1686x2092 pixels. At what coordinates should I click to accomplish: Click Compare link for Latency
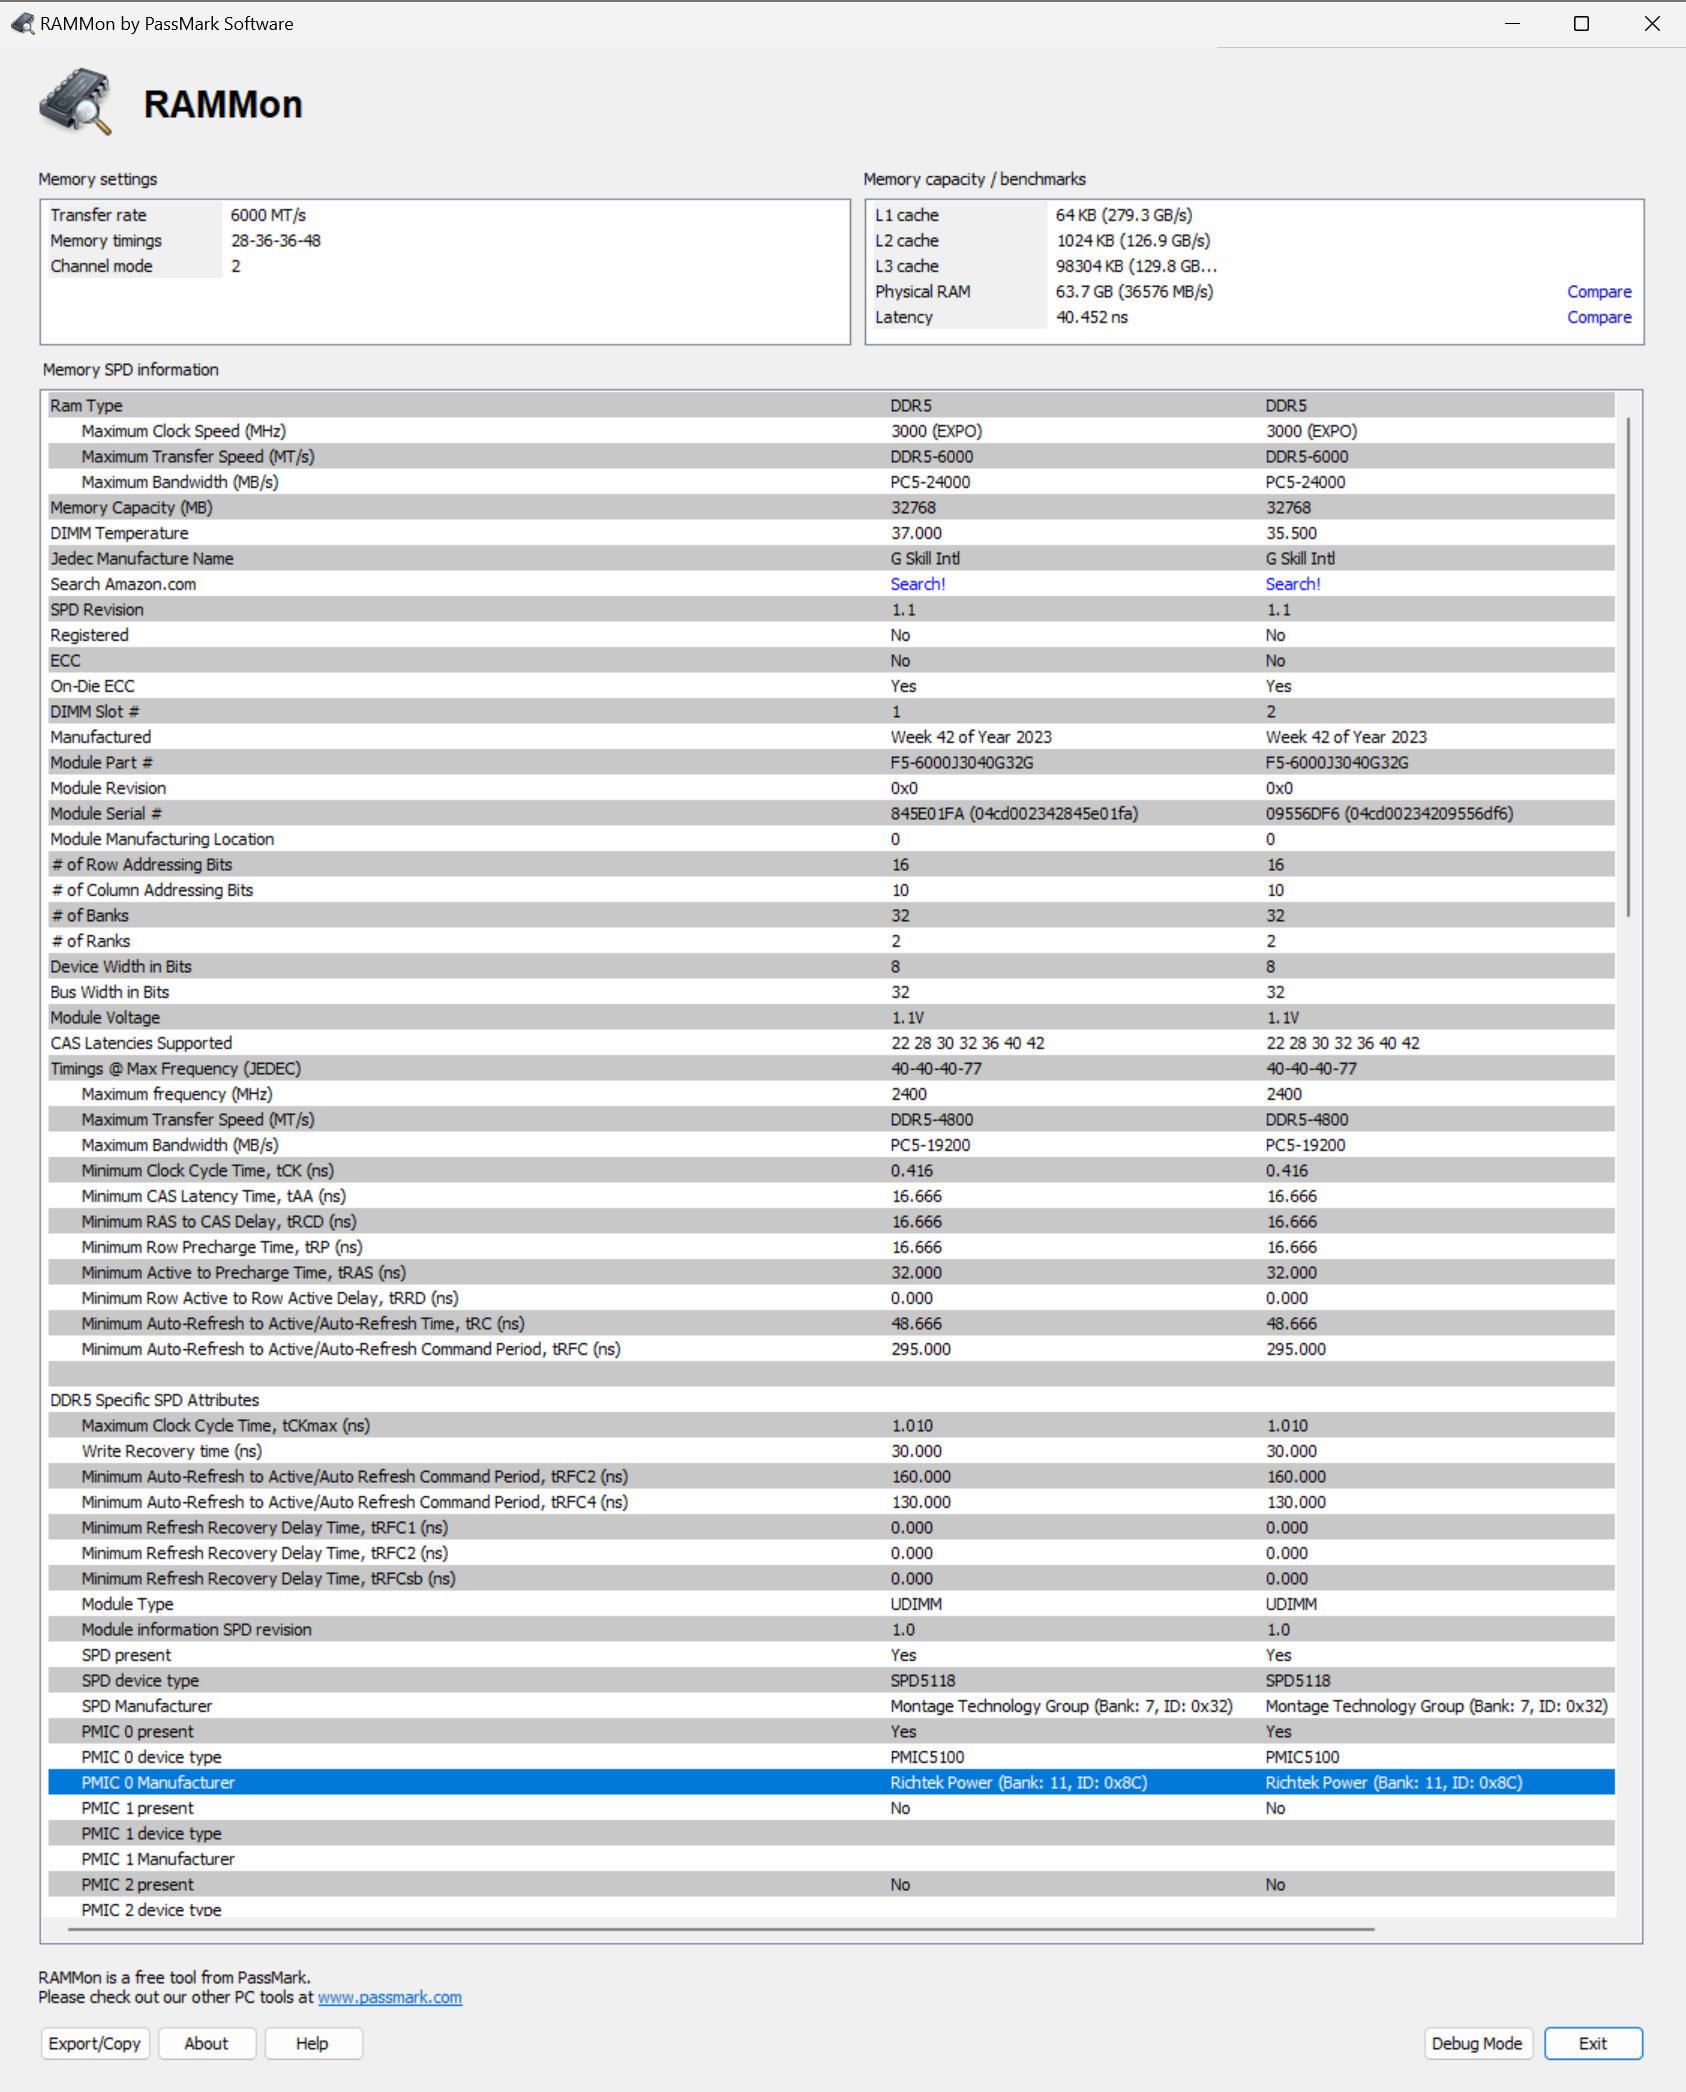pos(1599,317)
